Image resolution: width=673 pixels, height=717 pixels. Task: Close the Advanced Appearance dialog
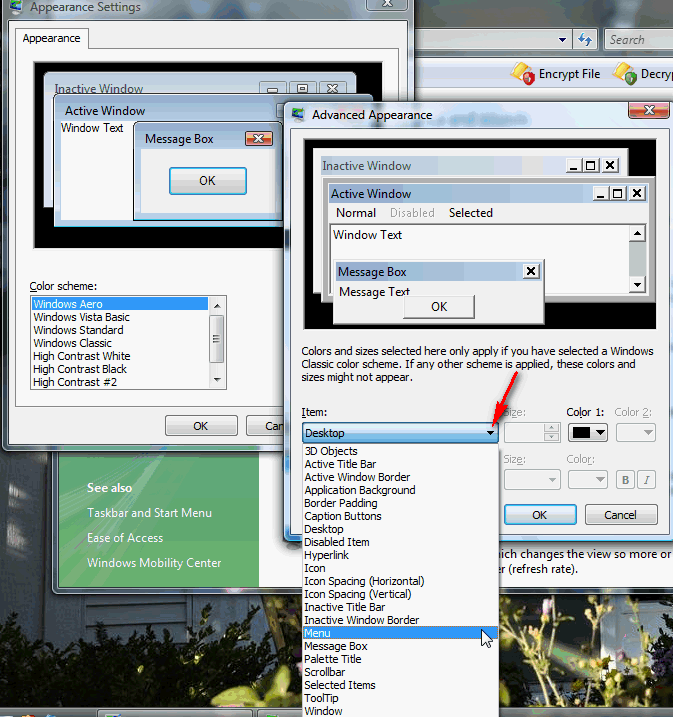[x=648, y=110]
